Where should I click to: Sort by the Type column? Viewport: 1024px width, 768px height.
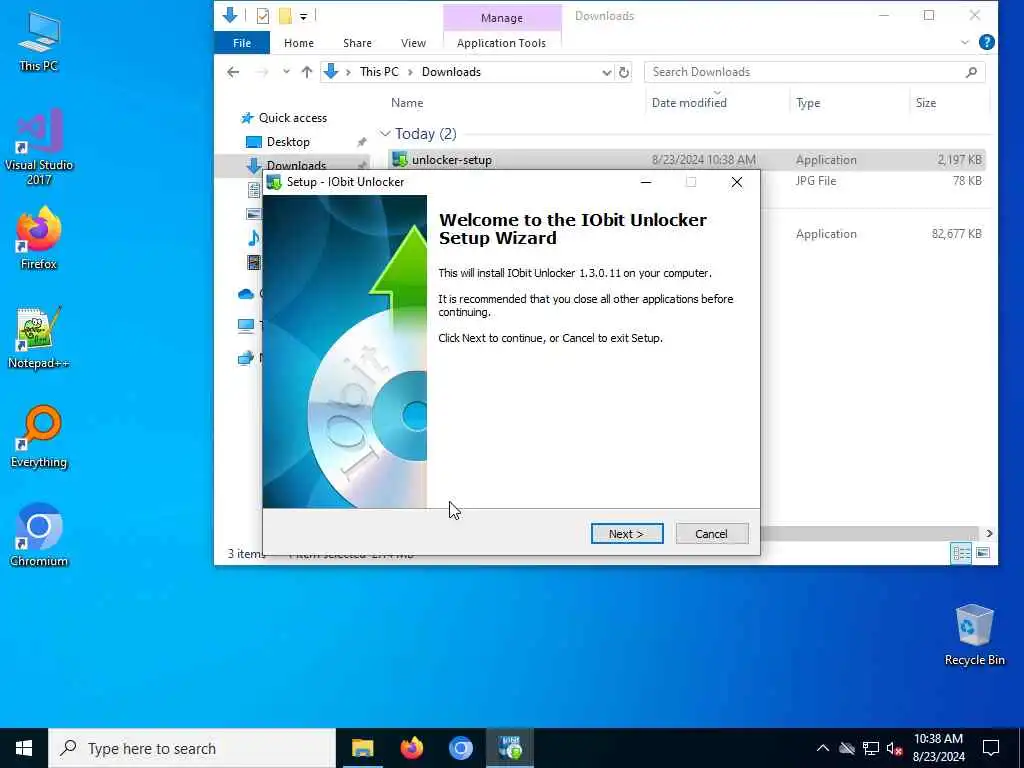click(x=808, y=103)
